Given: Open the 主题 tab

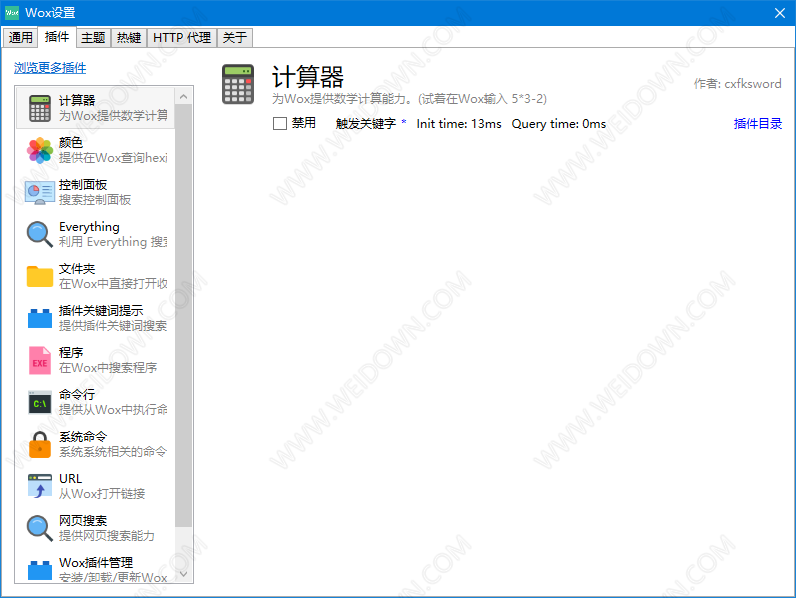Looking at the screenshot, I should click(93, 38).
